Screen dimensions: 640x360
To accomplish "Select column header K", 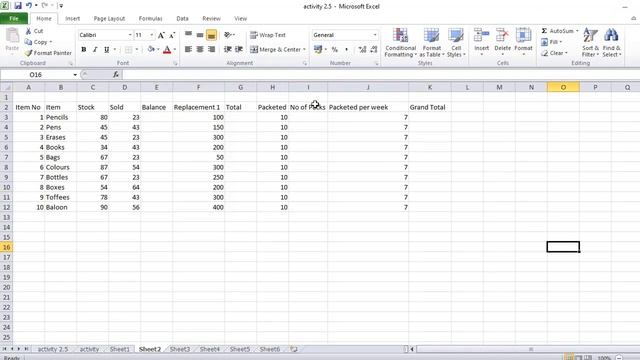I will [x=430, y=87].
